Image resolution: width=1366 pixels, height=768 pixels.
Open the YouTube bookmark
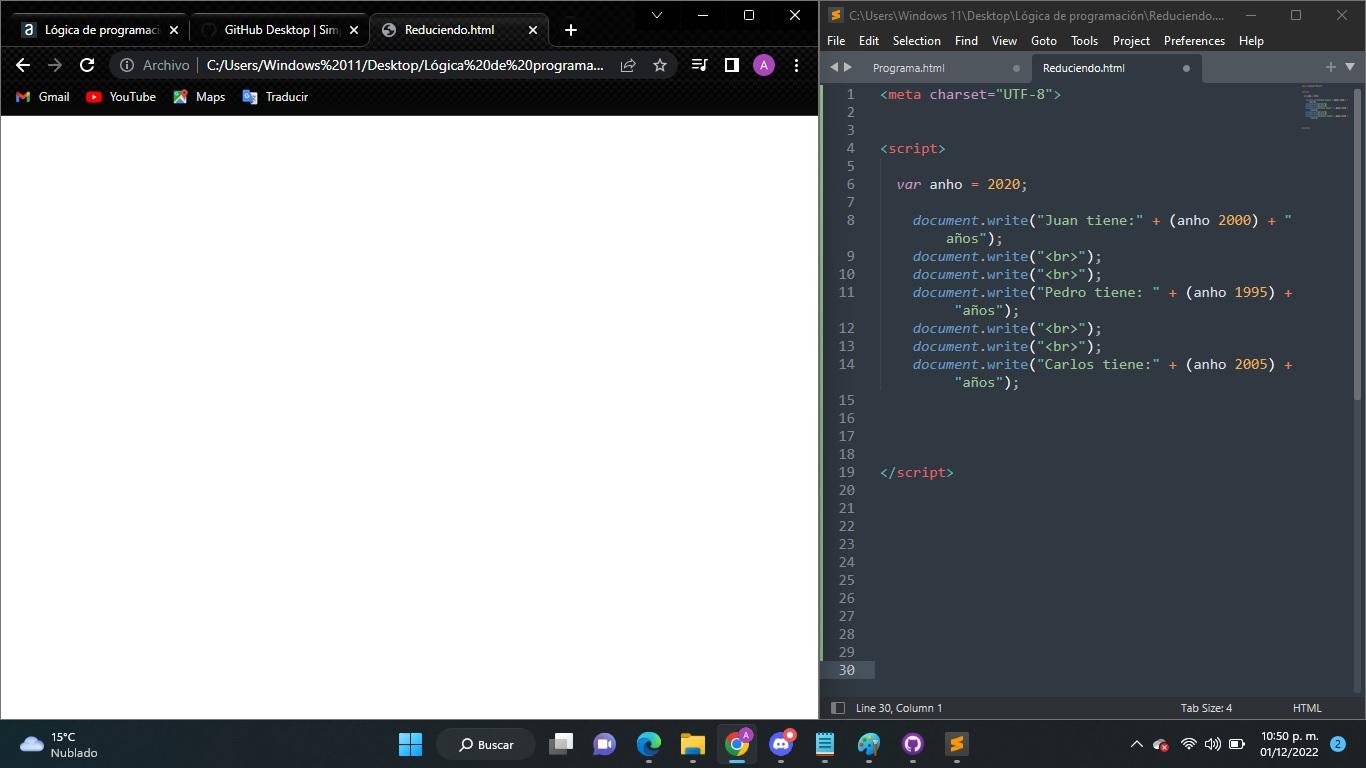pyautogui.click(x=122, y=97)
